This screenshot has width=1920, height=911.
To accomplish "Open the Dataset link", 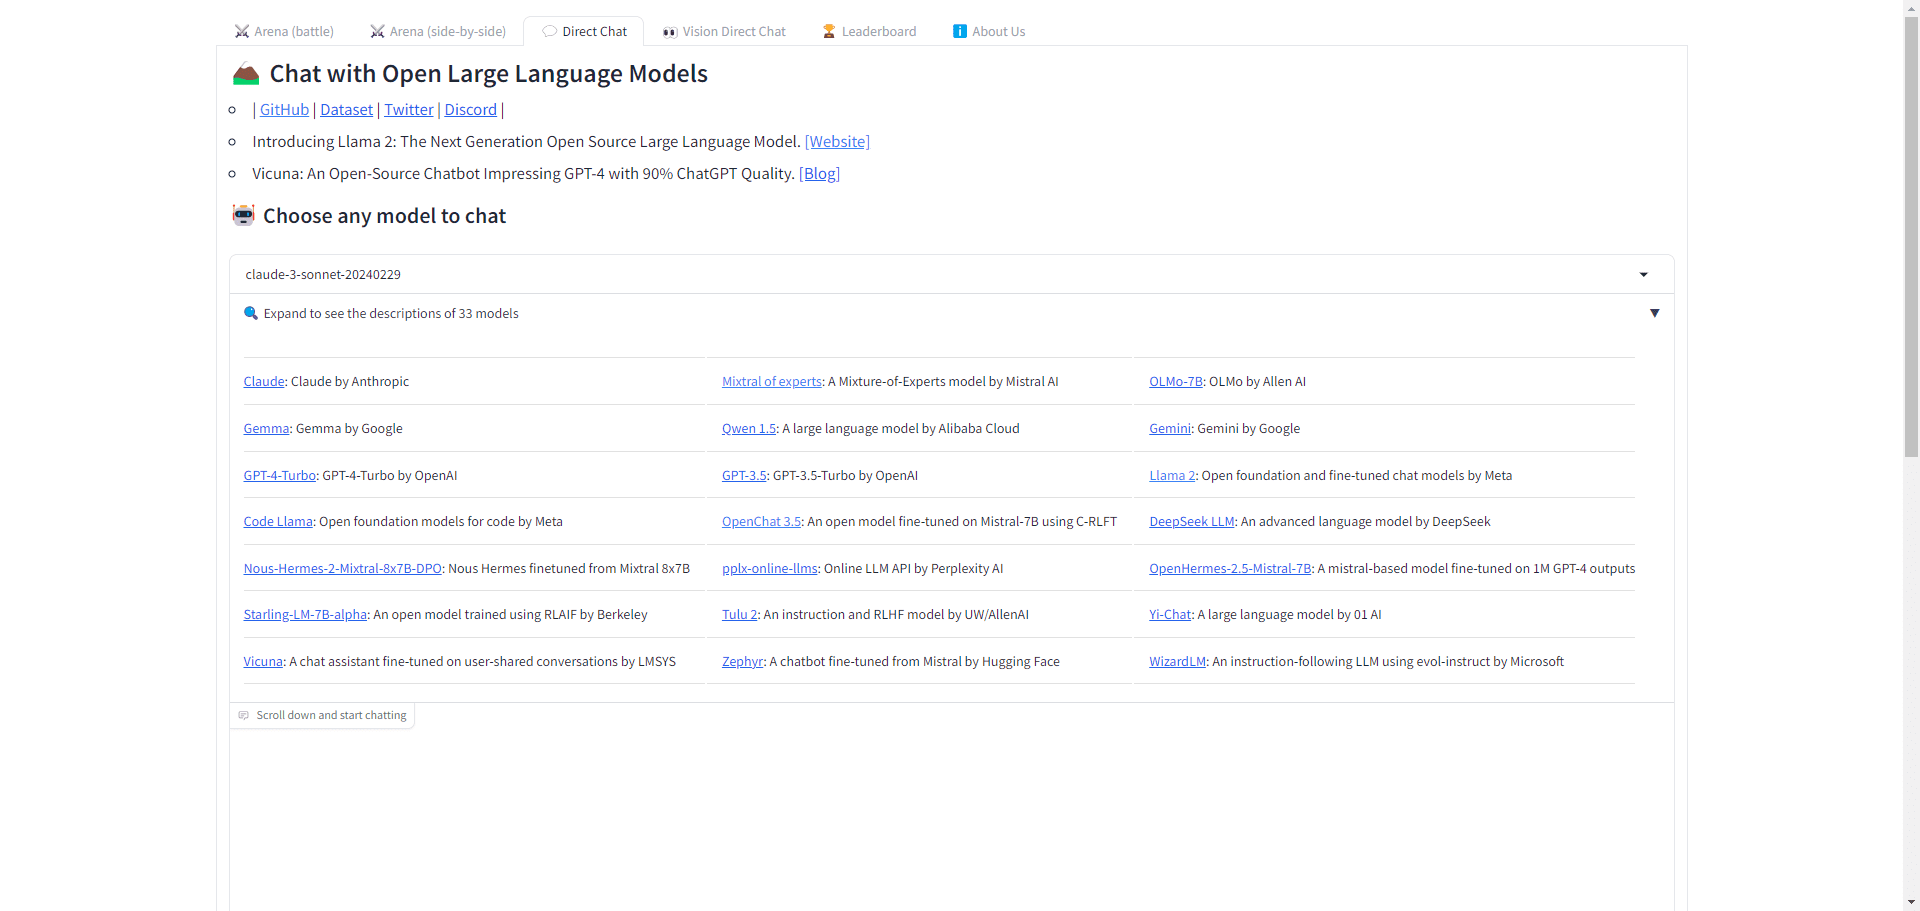I will (346, 110).
